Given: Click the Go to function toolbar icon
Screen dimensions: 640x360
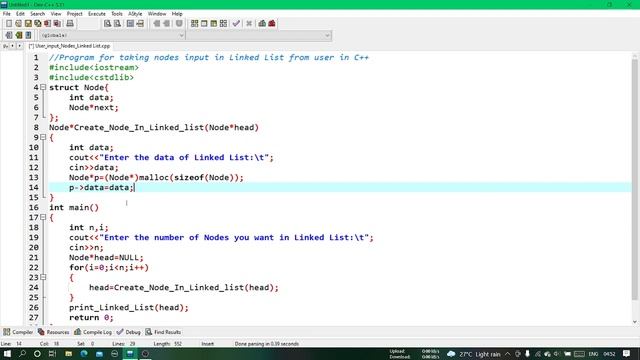Looking at the screenshot, I should point(130,24).
